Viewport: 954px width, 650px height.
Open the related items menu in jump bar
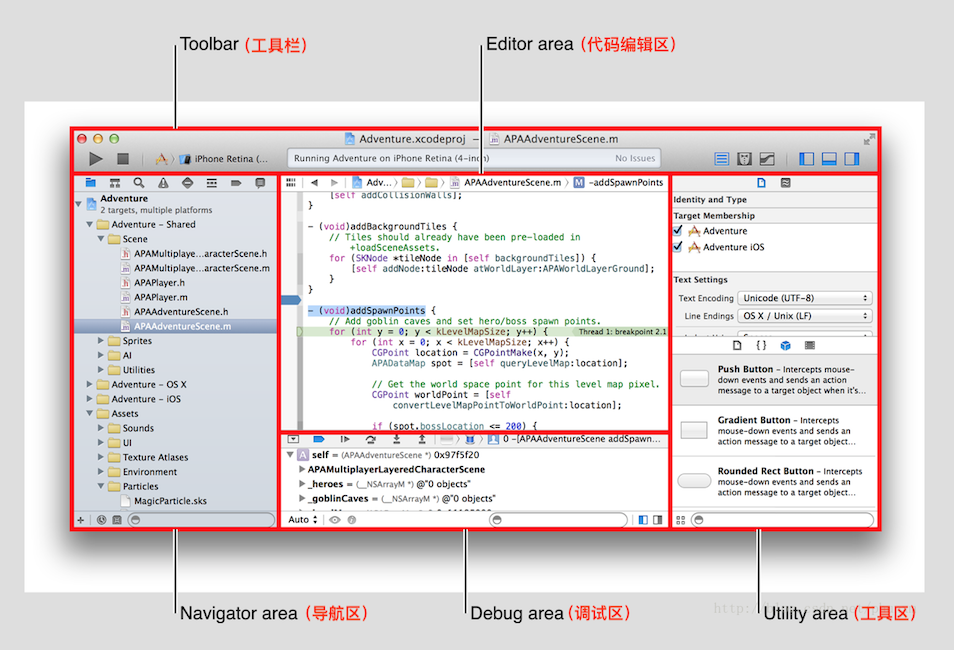pyautogui.click(x=291, y=183)
